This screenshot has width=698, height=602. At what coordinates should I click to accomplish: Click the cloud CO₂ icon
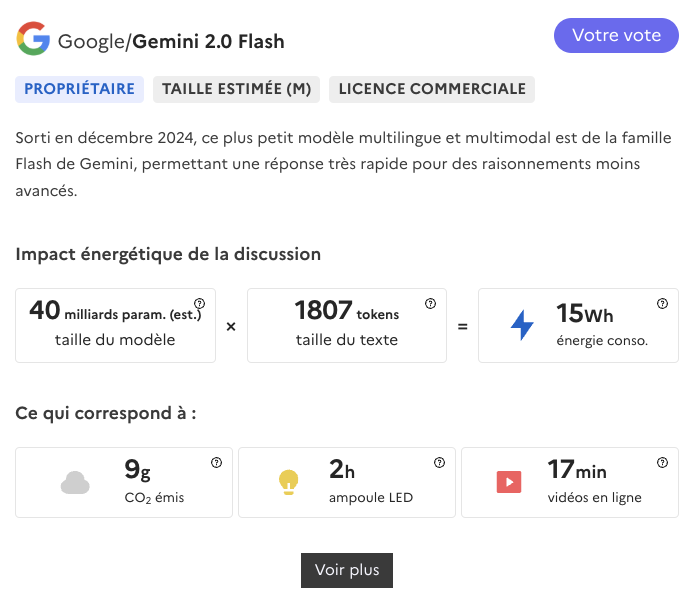click(75, 483)
